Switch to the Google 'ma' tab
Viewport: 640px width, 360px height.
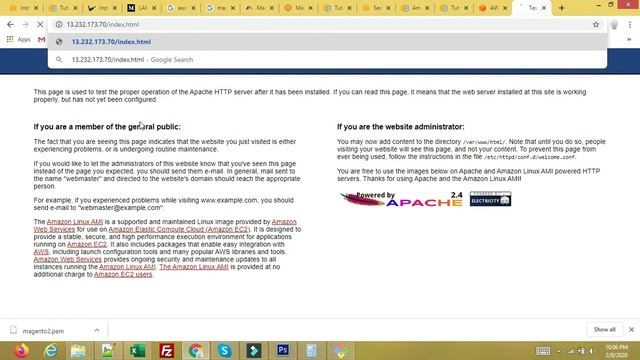click(221, 8)
